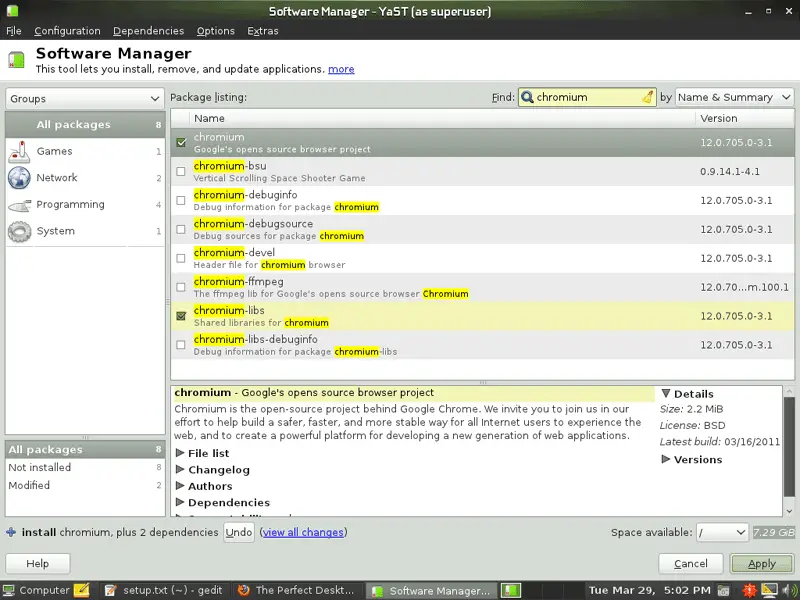Uncheck the chromium package checkbox
The width and height of the screenshot is (800, 600).
pyautogui.click(x=181, y=142)
